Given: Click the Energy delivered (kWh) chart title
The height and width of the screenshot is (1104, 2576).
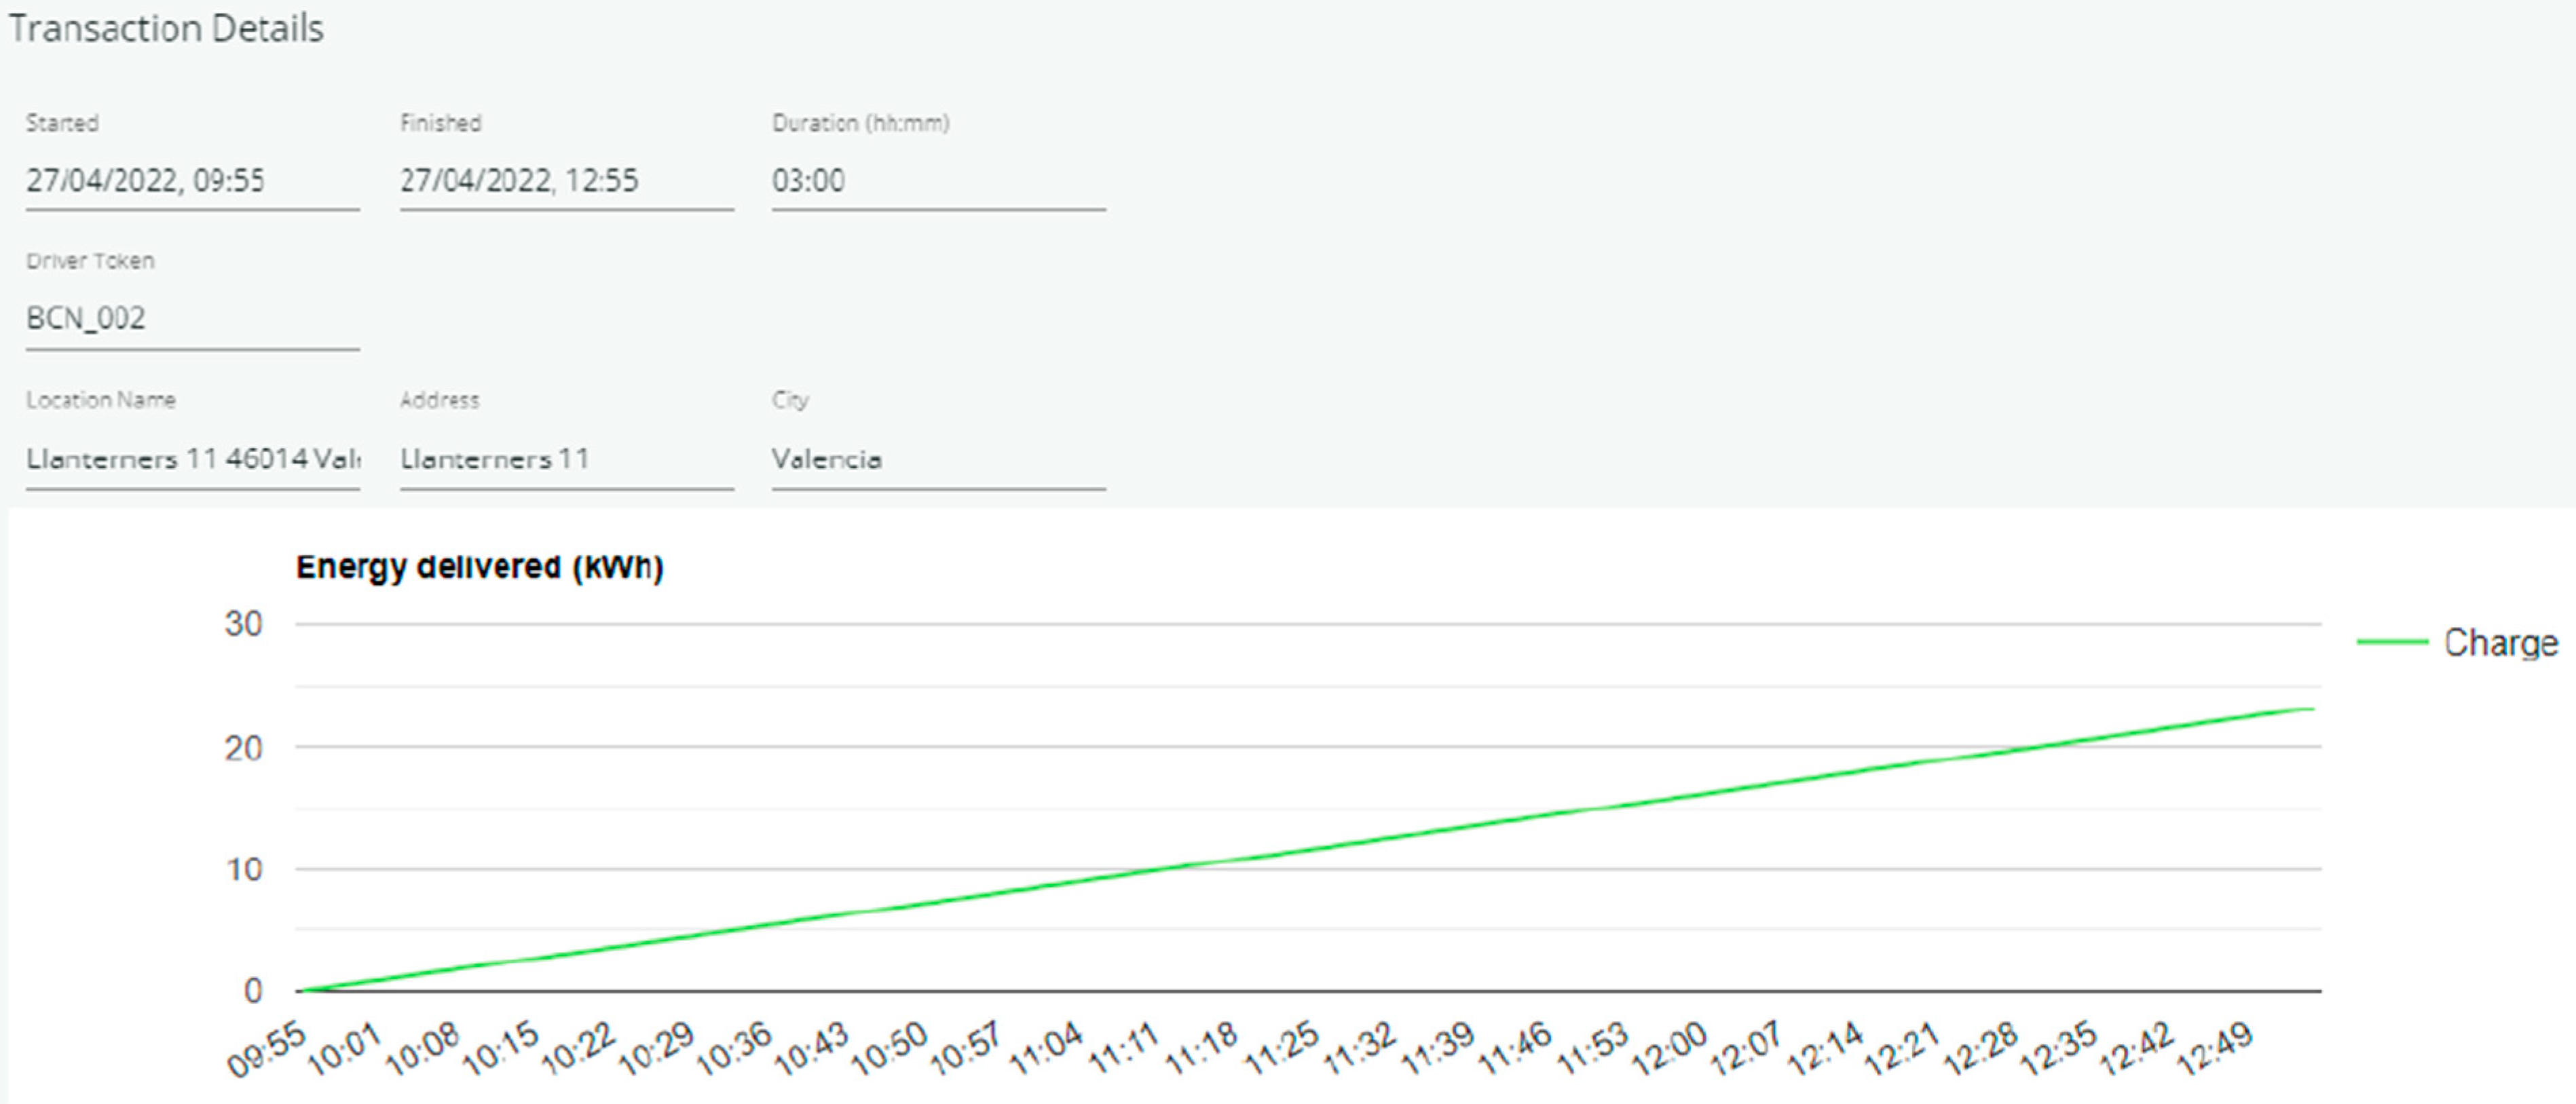Looking at the screenshot, I should (x=479, y=567).
